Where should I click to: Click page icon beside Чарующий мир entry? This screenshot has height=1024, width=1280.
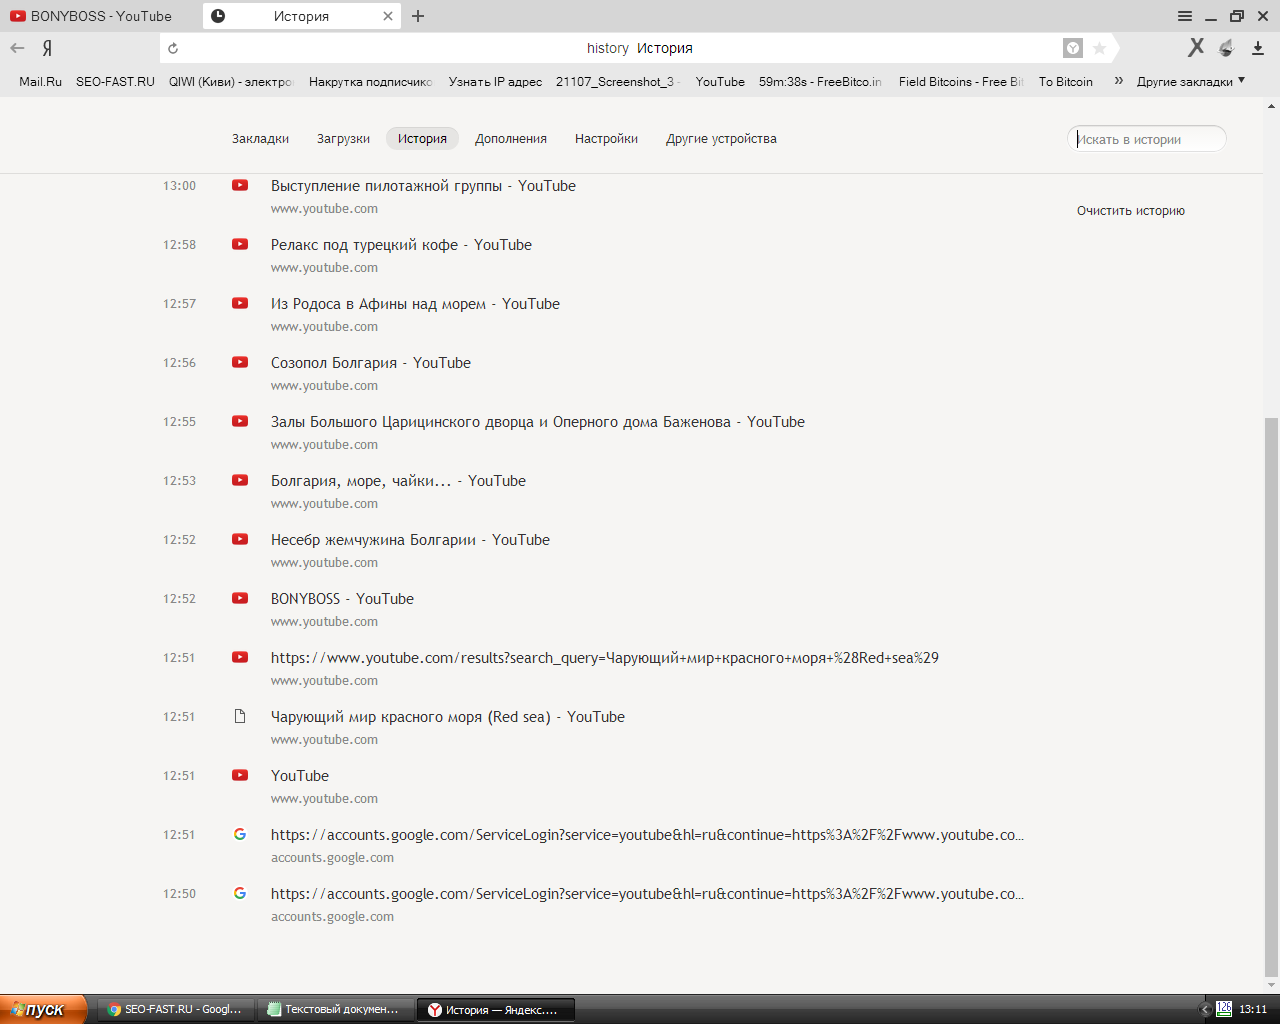click(240, 716)
